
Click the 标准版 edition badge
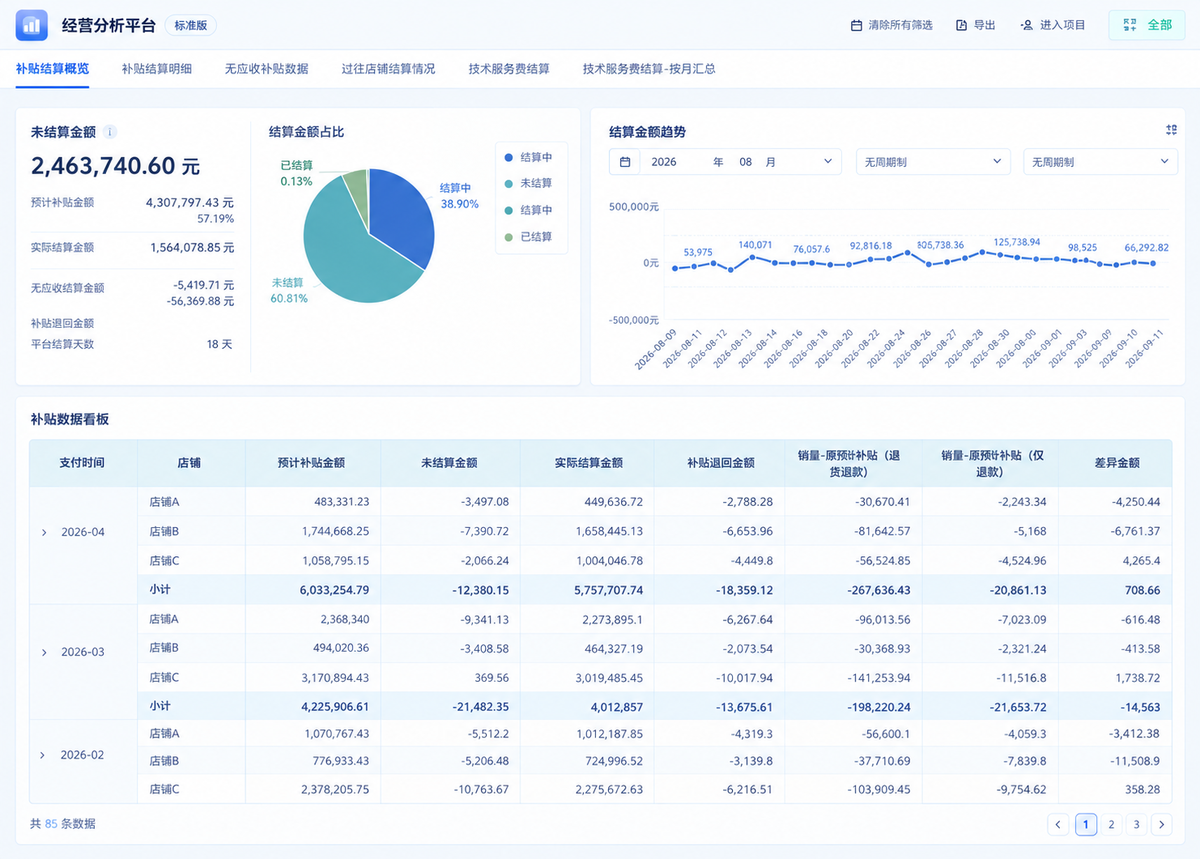click(x=191, y=26)
